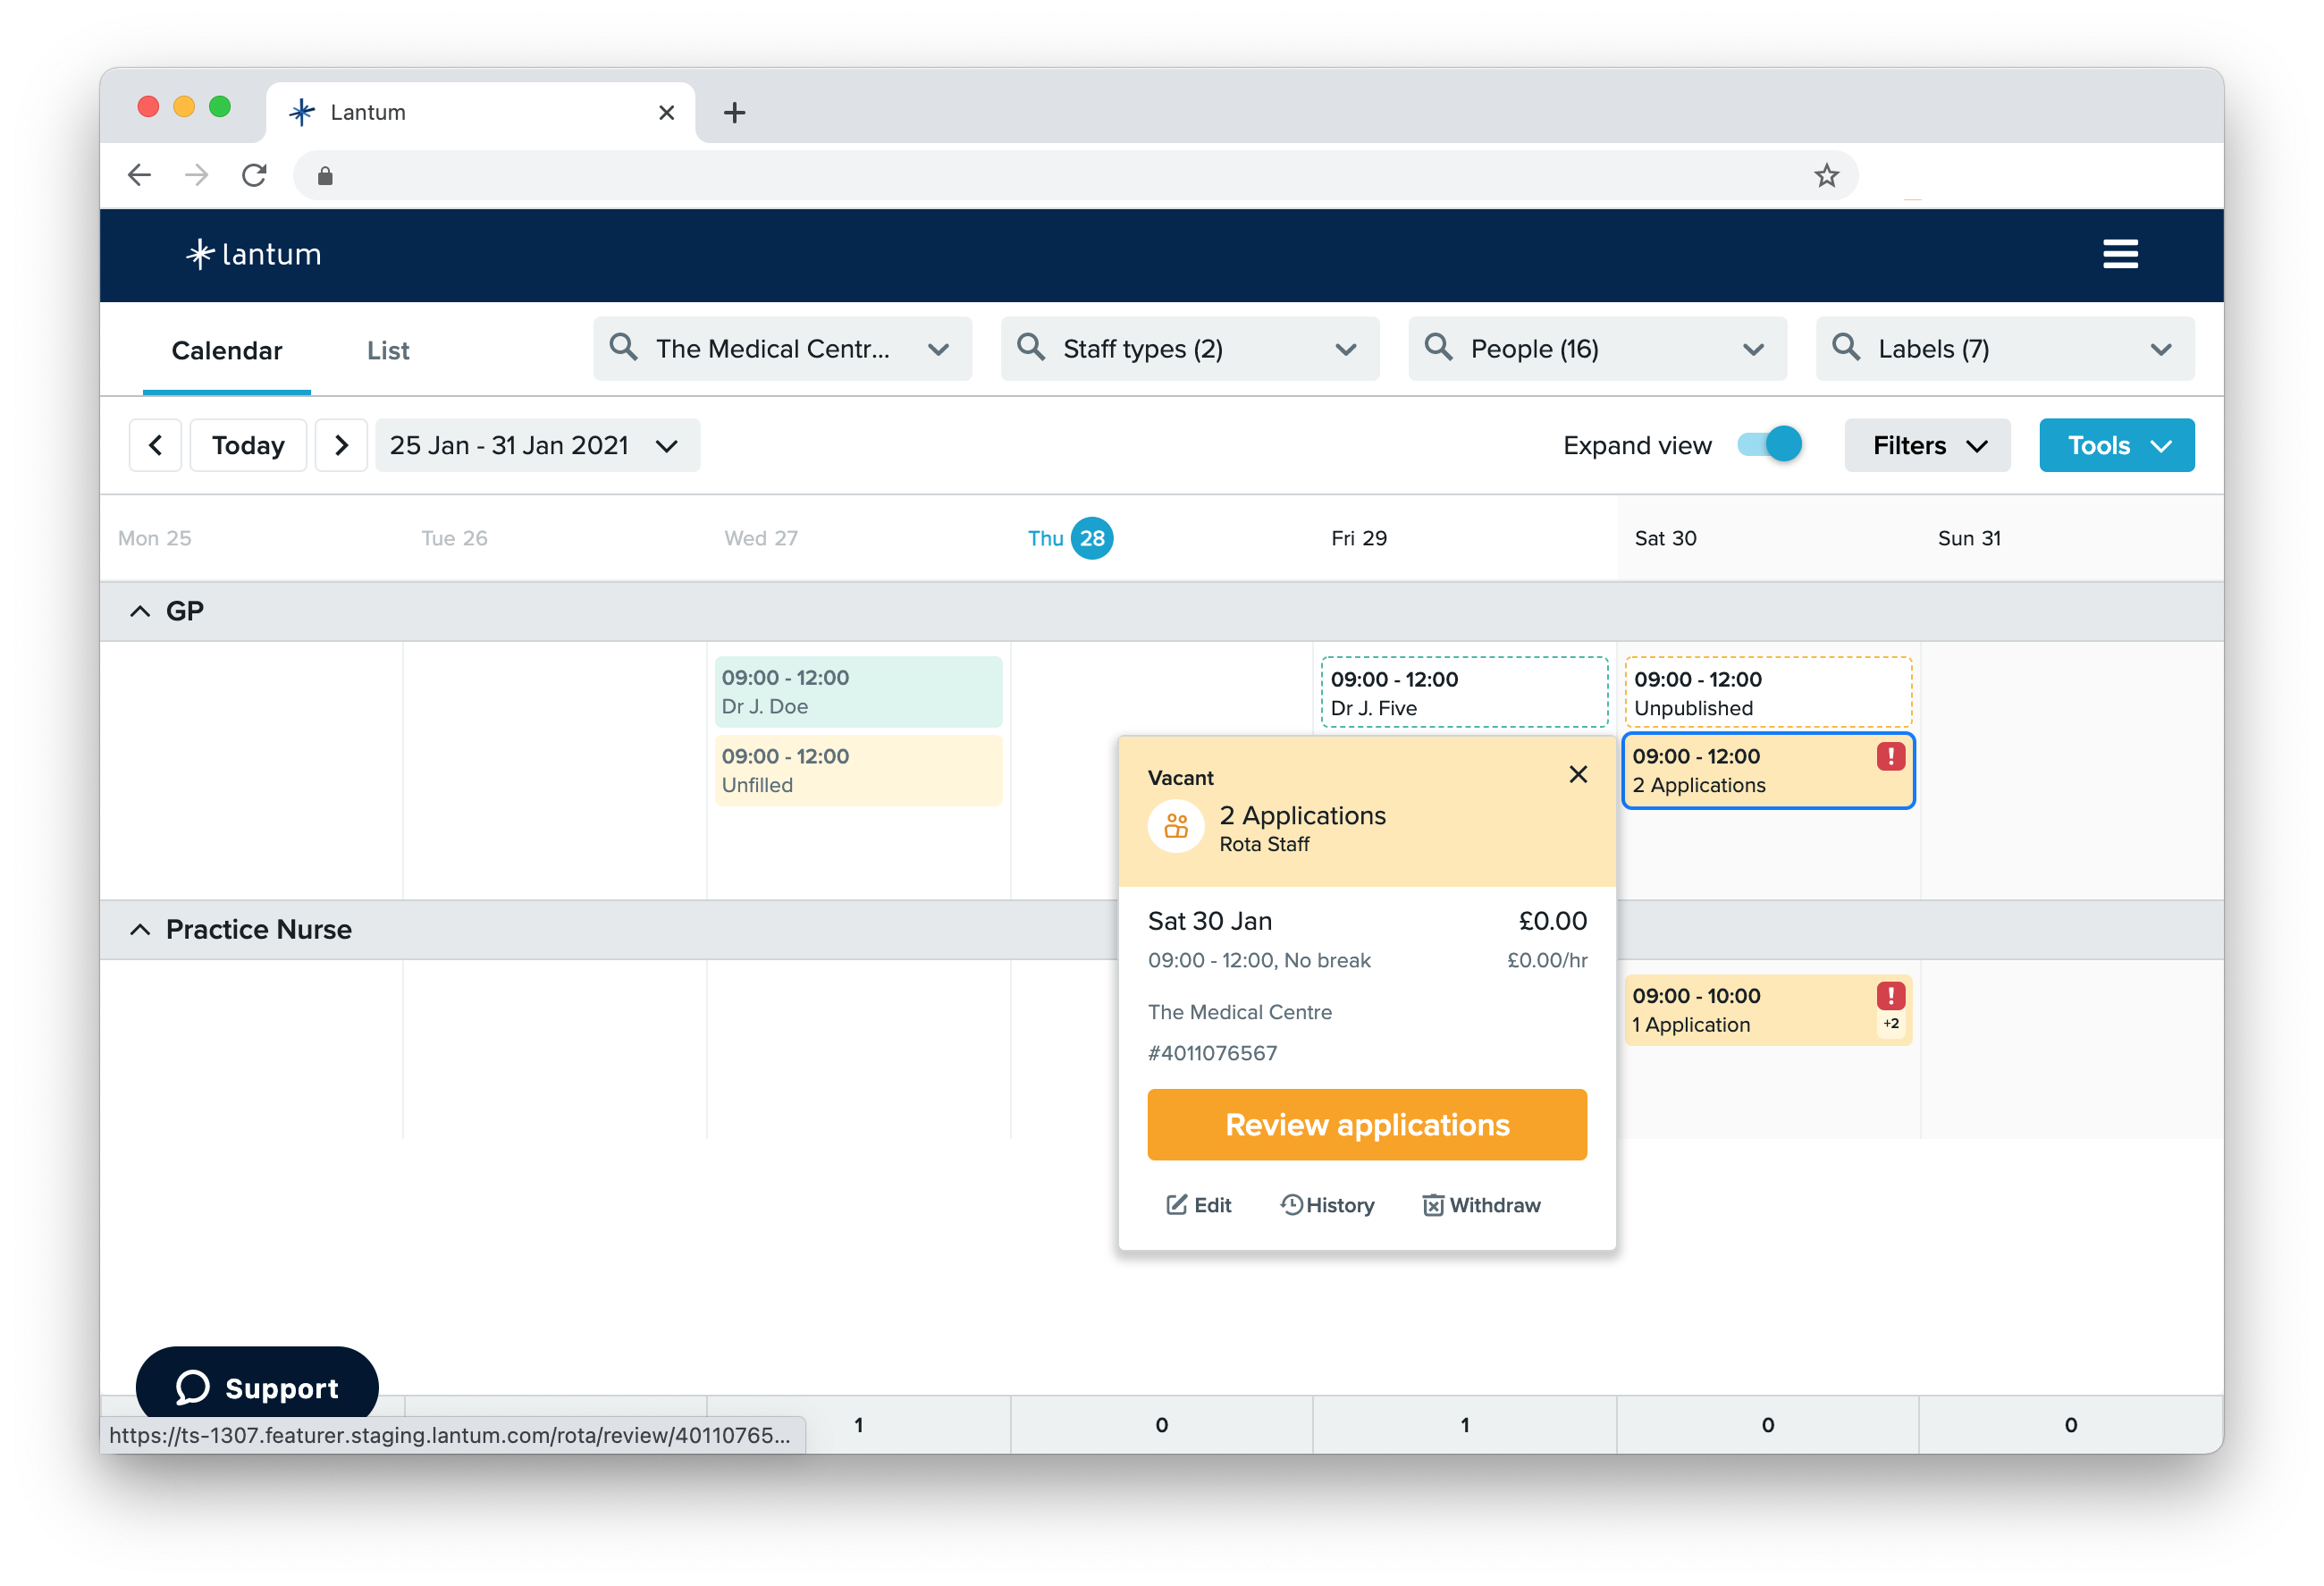This screenshot has width=2324, height=1586.
Task: Click the red alert badge on 2 Applications shift
Action: 1890,757
